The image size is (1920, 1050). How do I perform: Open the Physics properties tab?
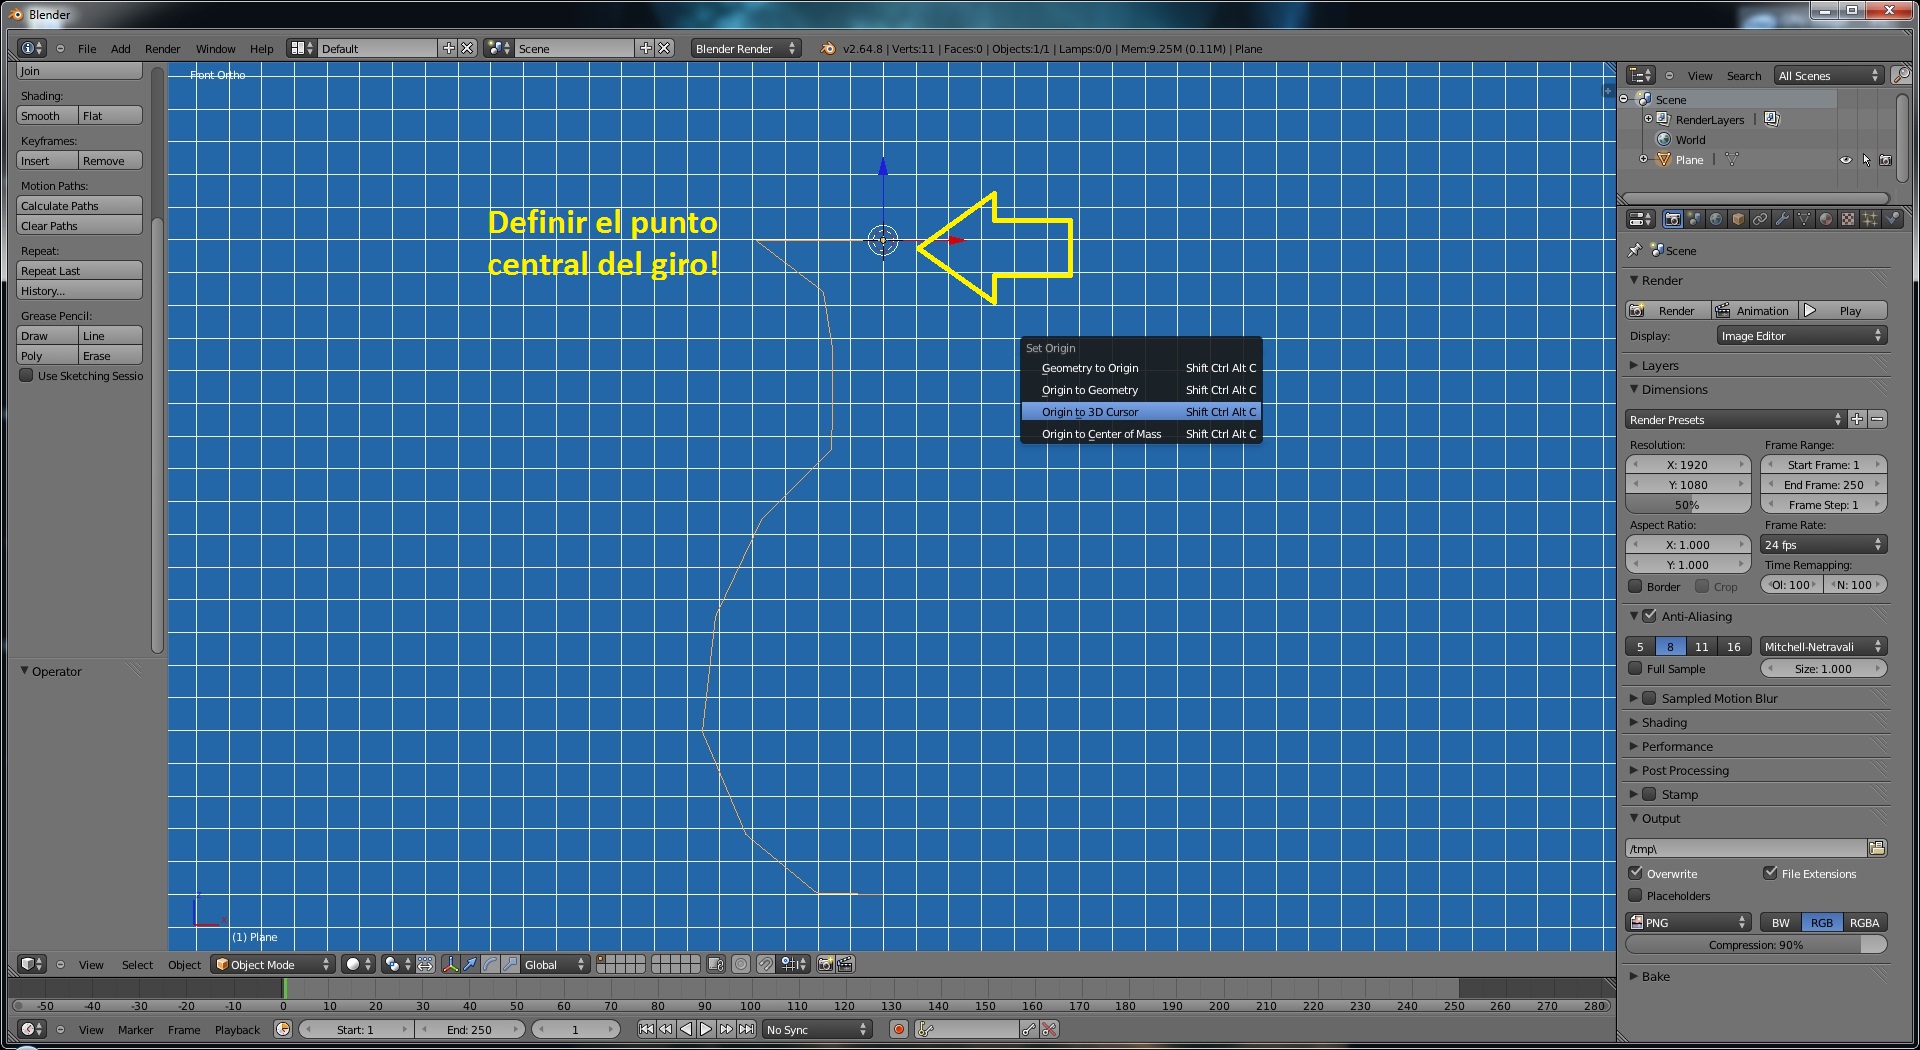(1892, 219)
